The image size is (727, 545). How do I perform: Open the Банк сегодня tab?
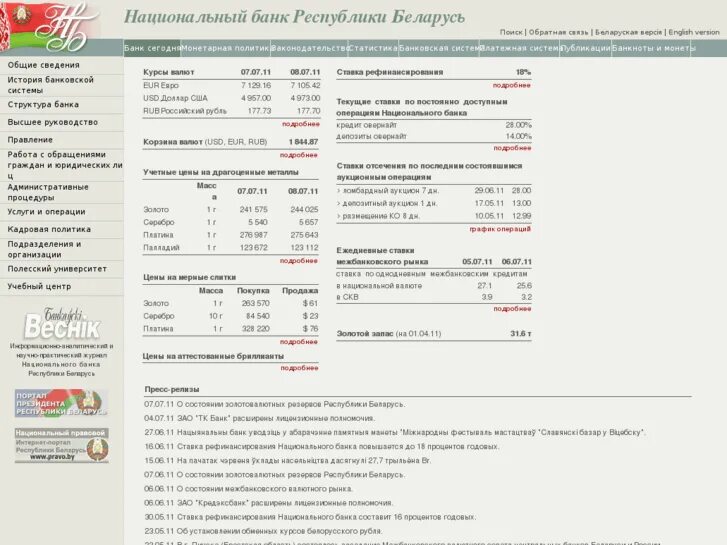click(x=152, y=48)
